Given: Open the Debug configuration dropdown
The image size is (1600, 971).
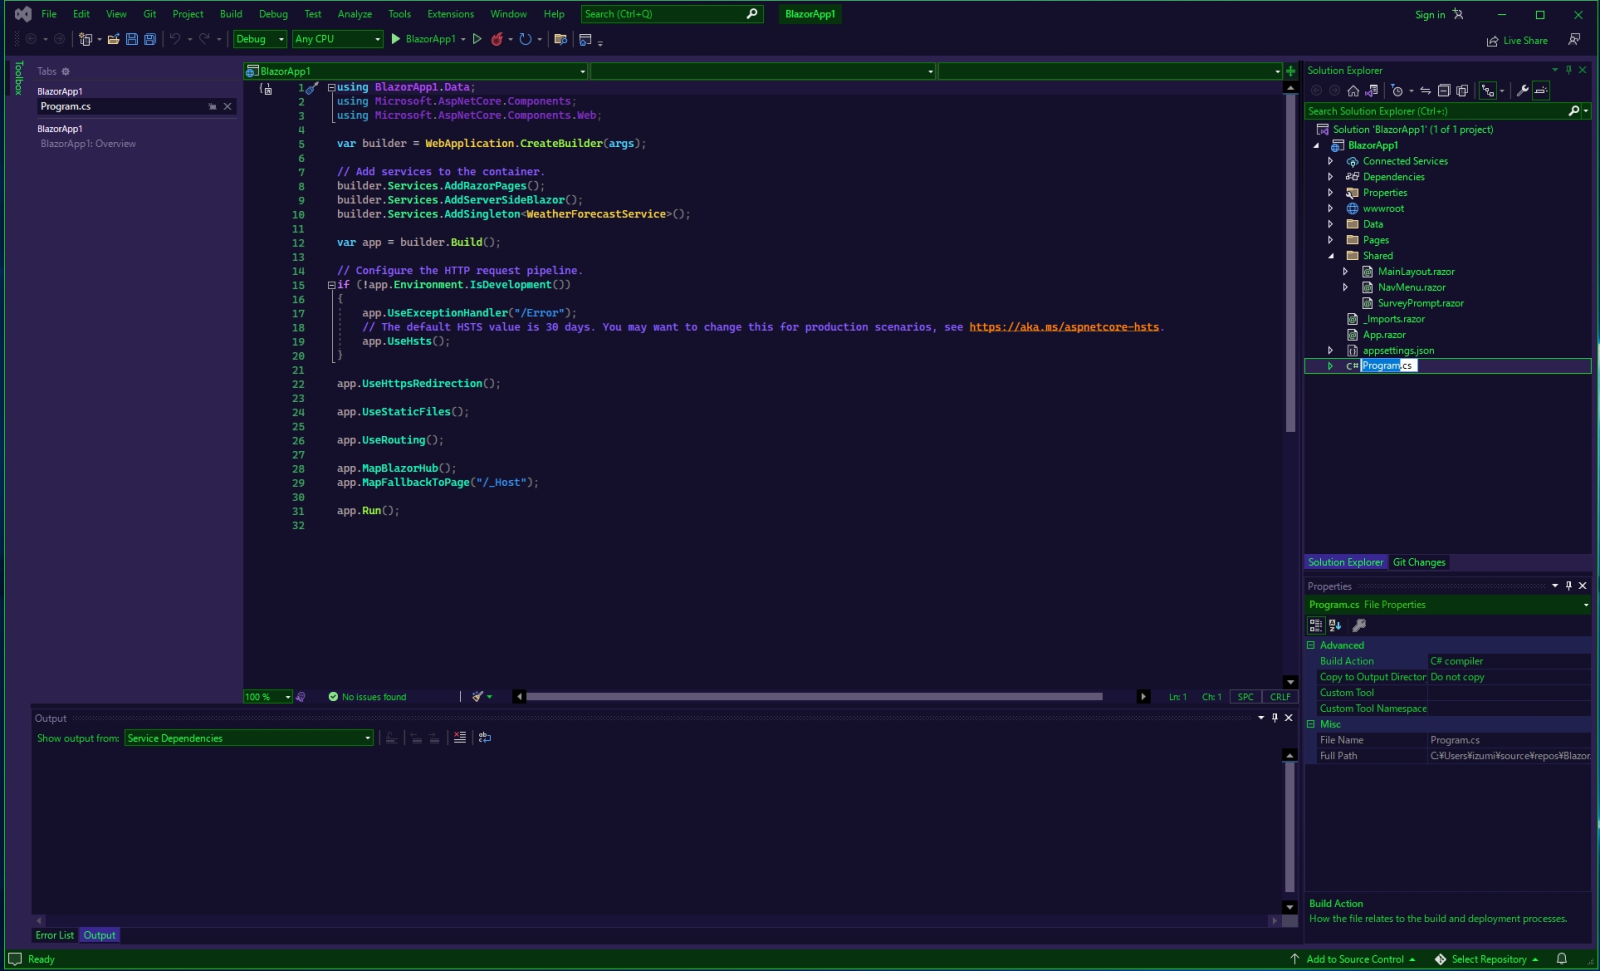Looking at the screenshot, I should [260, 39].
